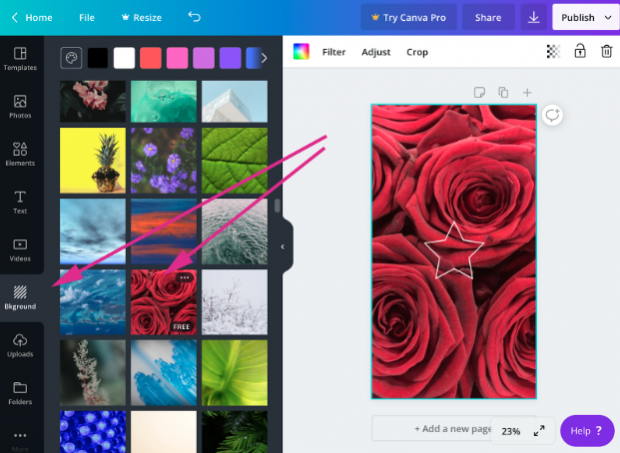Image resolution: width=620 pixels, height=453 pixels.
Task: Choose the cloudy blue sky thumbnail
Action: point(93,231)
